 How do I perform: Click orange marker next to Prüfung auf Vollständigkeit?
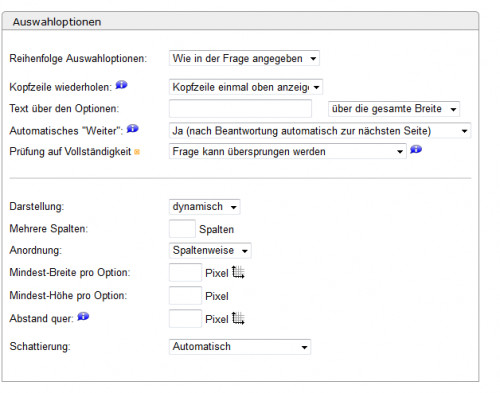137,152
